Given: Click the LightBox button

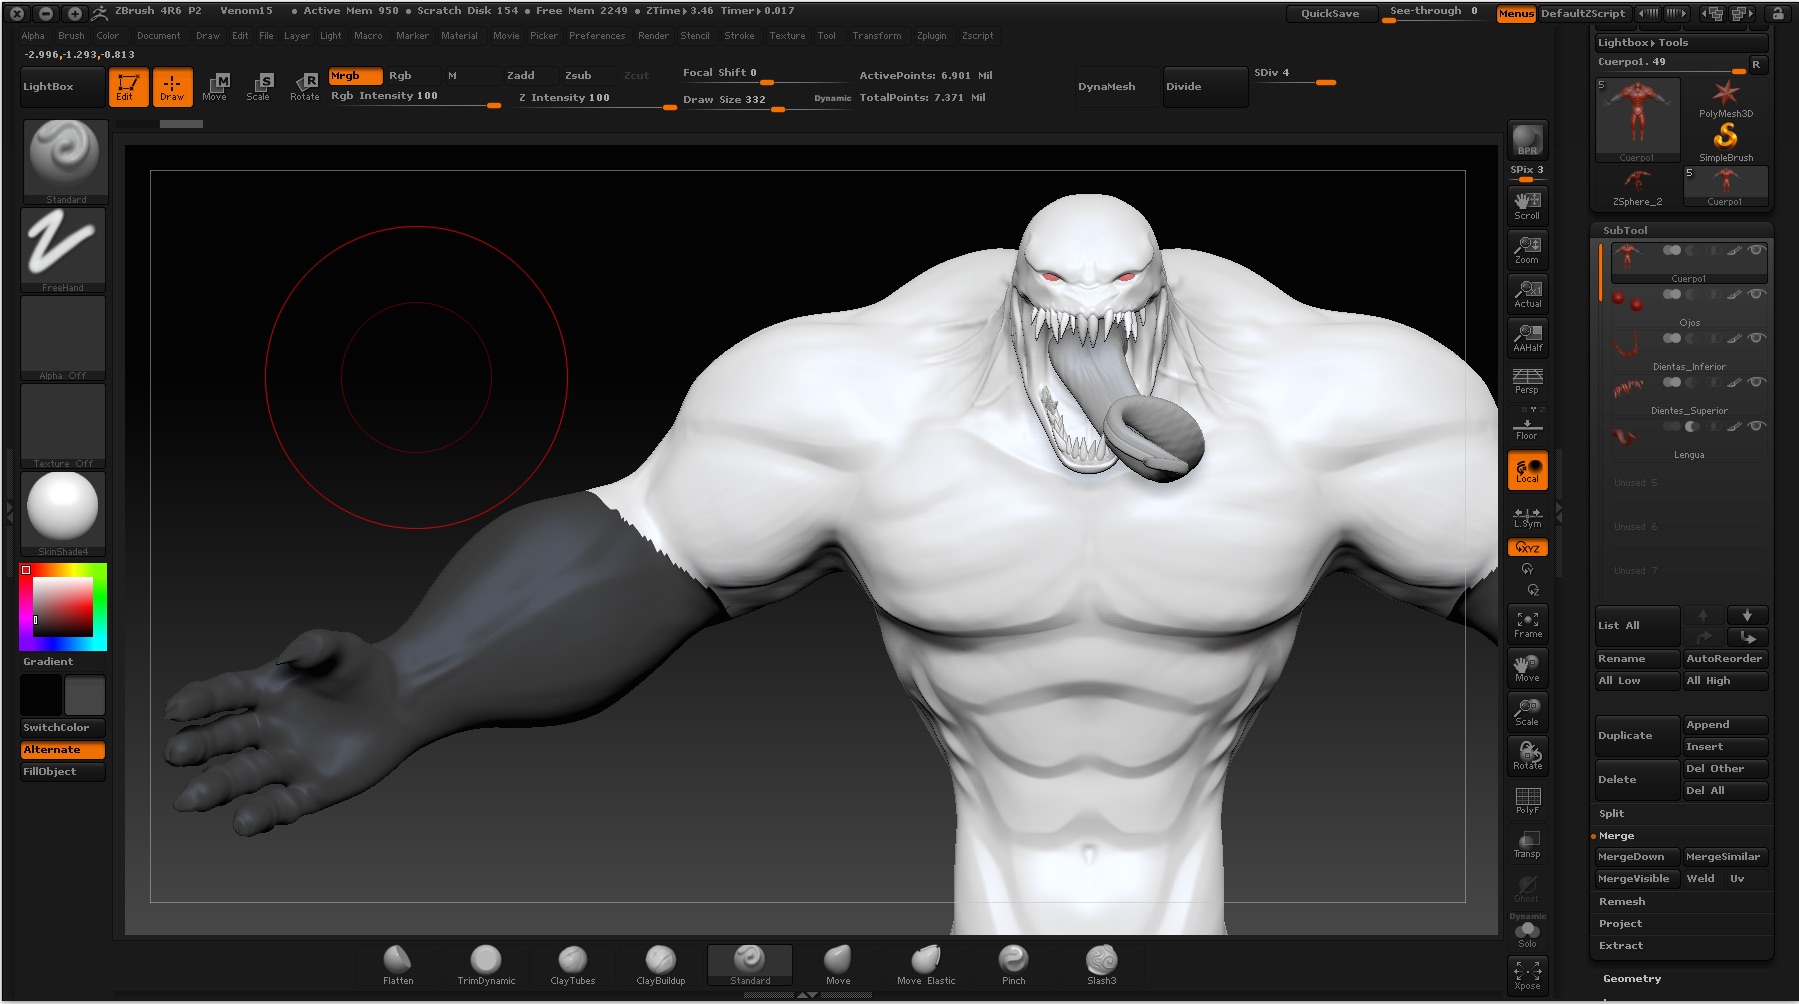Looking at the screenshot, I should point(62,87).
